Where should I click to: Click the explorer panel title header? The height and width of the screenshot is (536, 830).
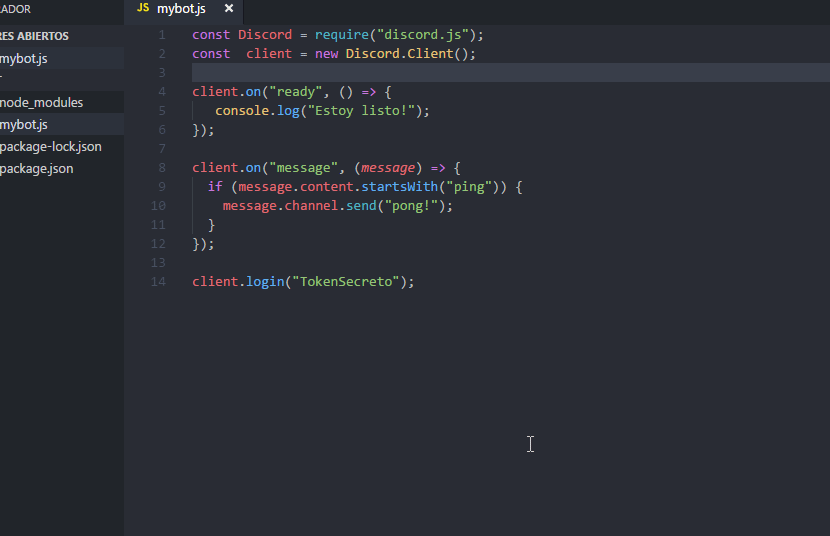point(15,9)
